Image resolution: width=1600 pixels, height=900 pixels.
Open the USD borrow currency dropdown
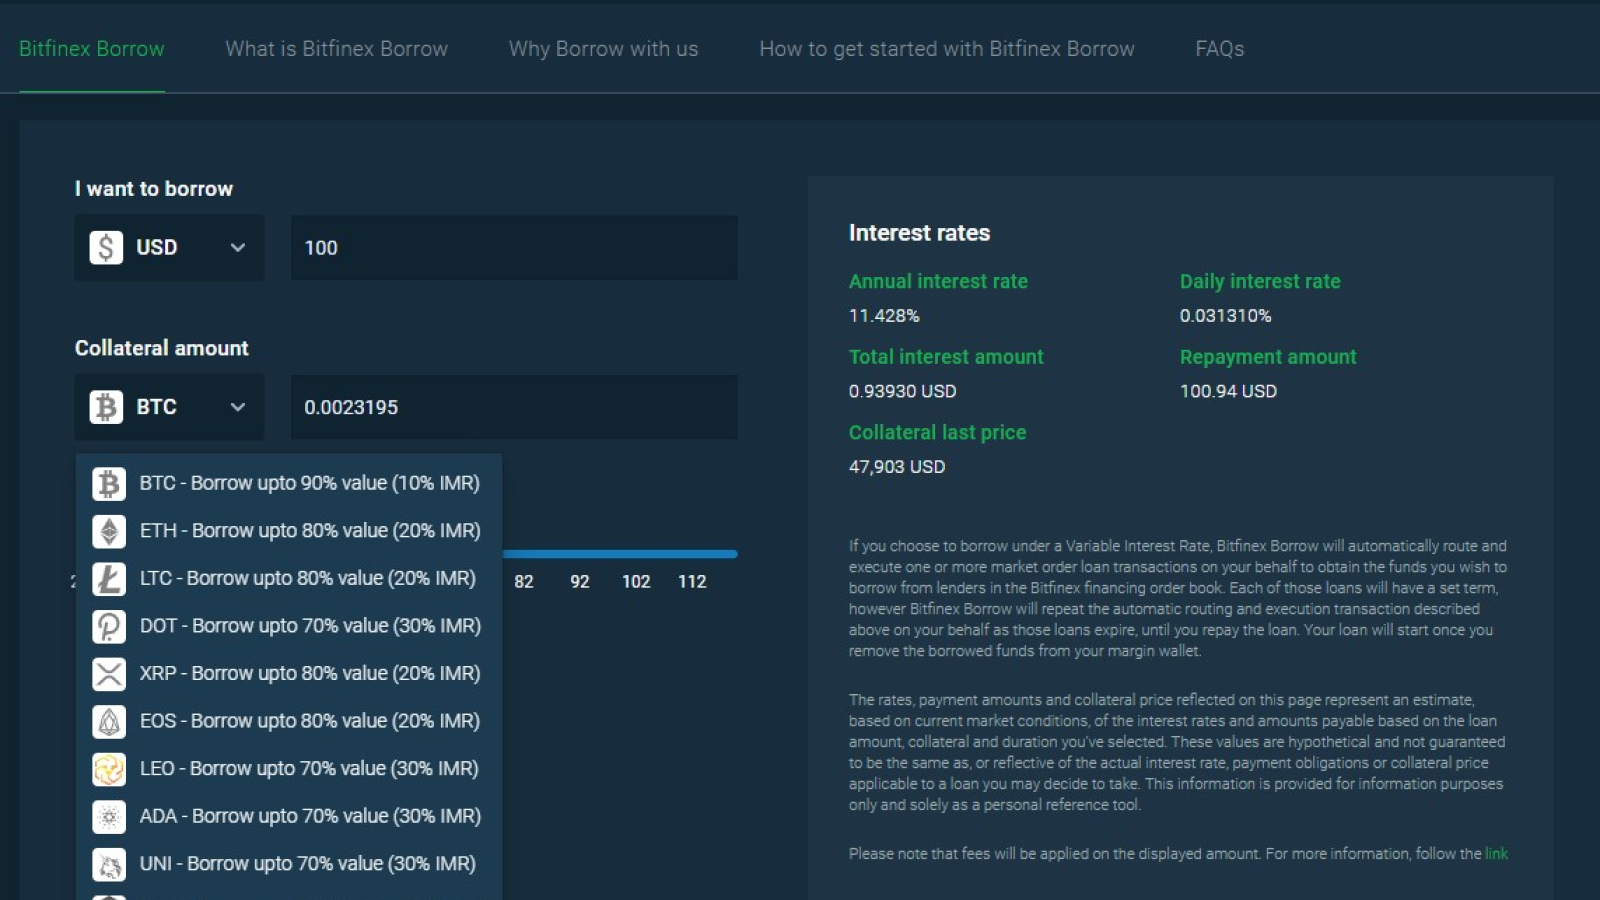[169, 247]
